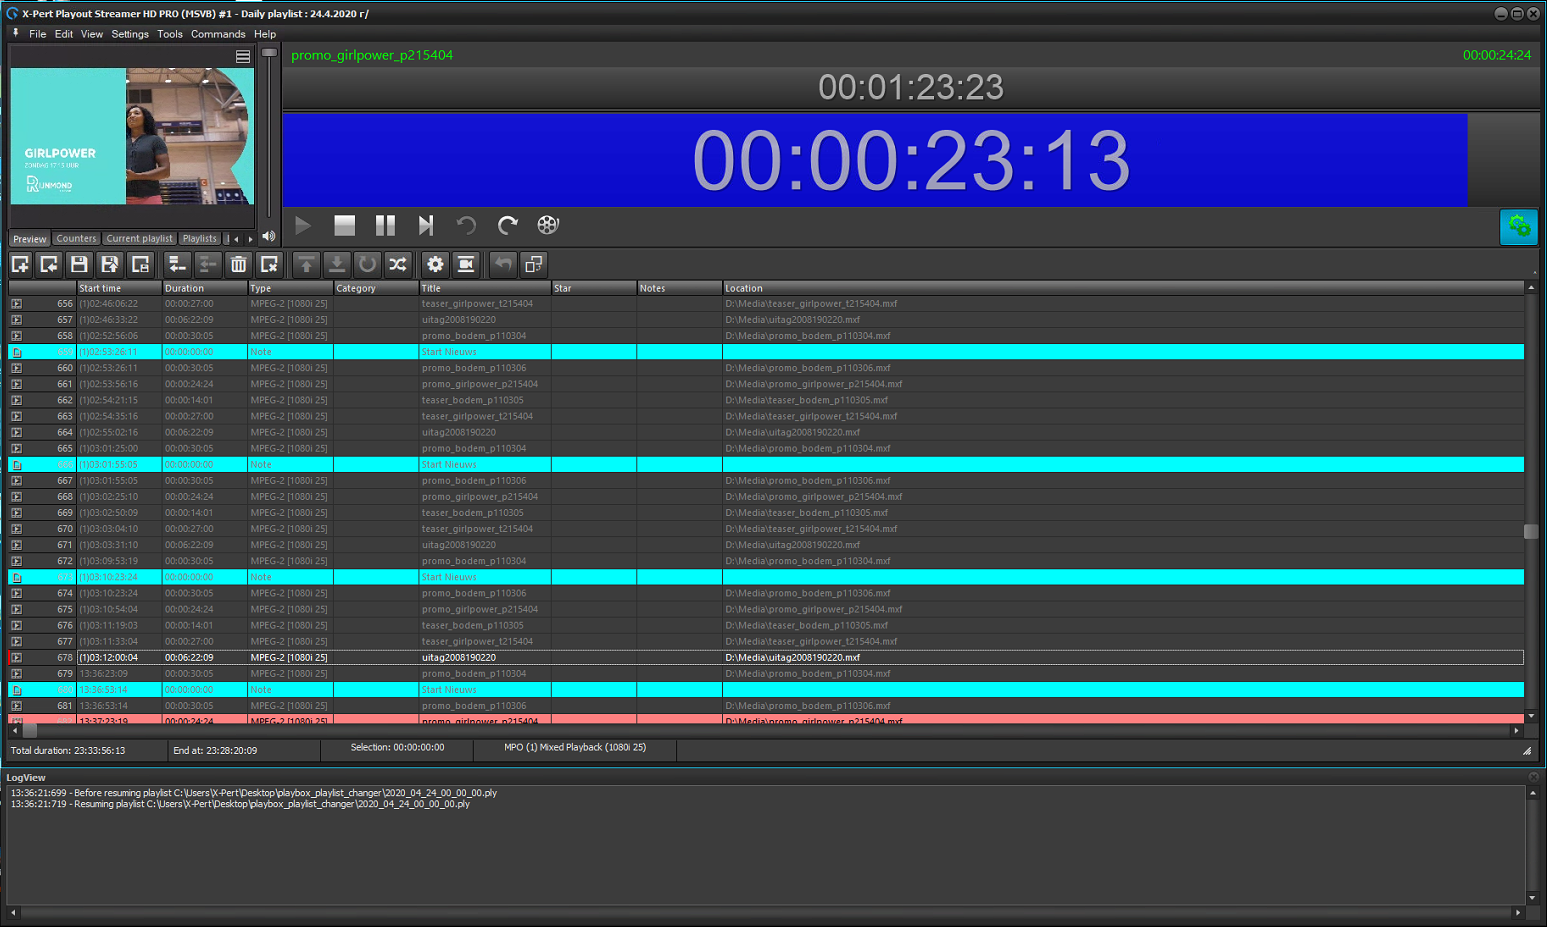1547x927 pixels.
Task: Open the playlist Settings gear icon
Action: pos(434,264)
